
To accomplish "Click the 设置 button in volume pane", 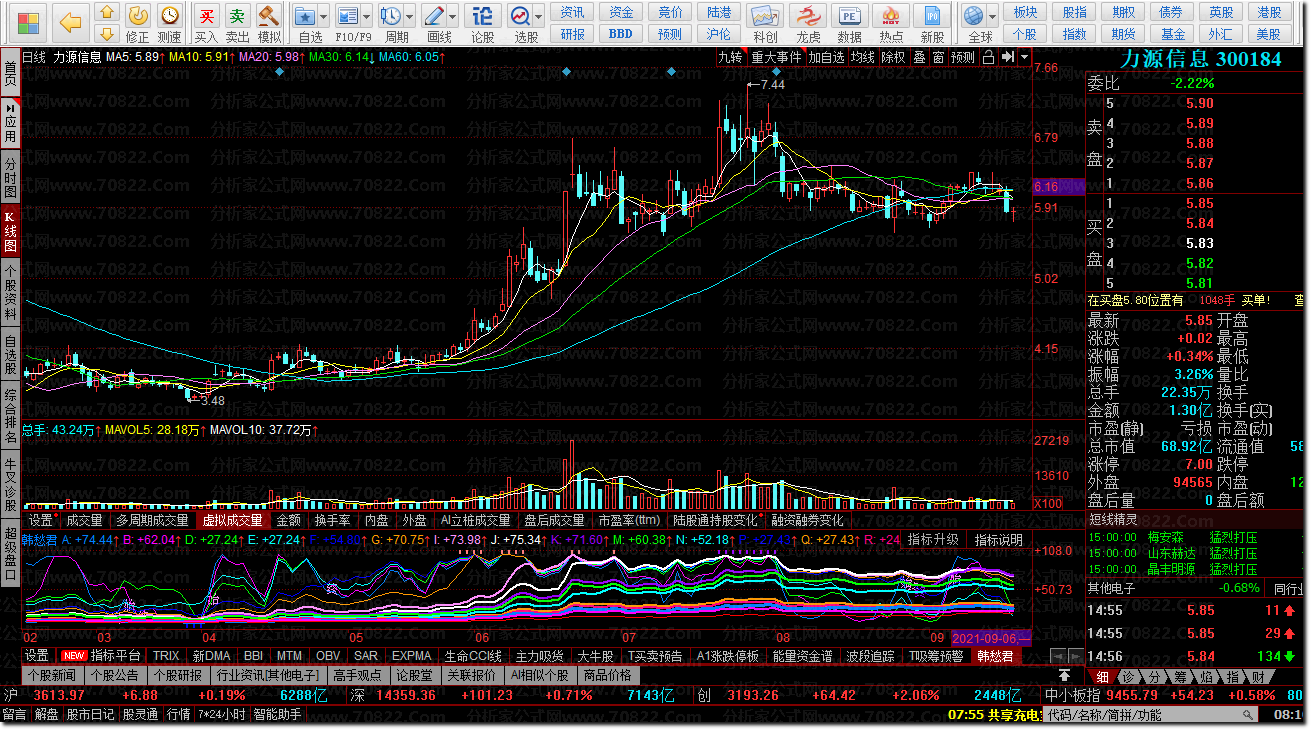I will (40, 520).
